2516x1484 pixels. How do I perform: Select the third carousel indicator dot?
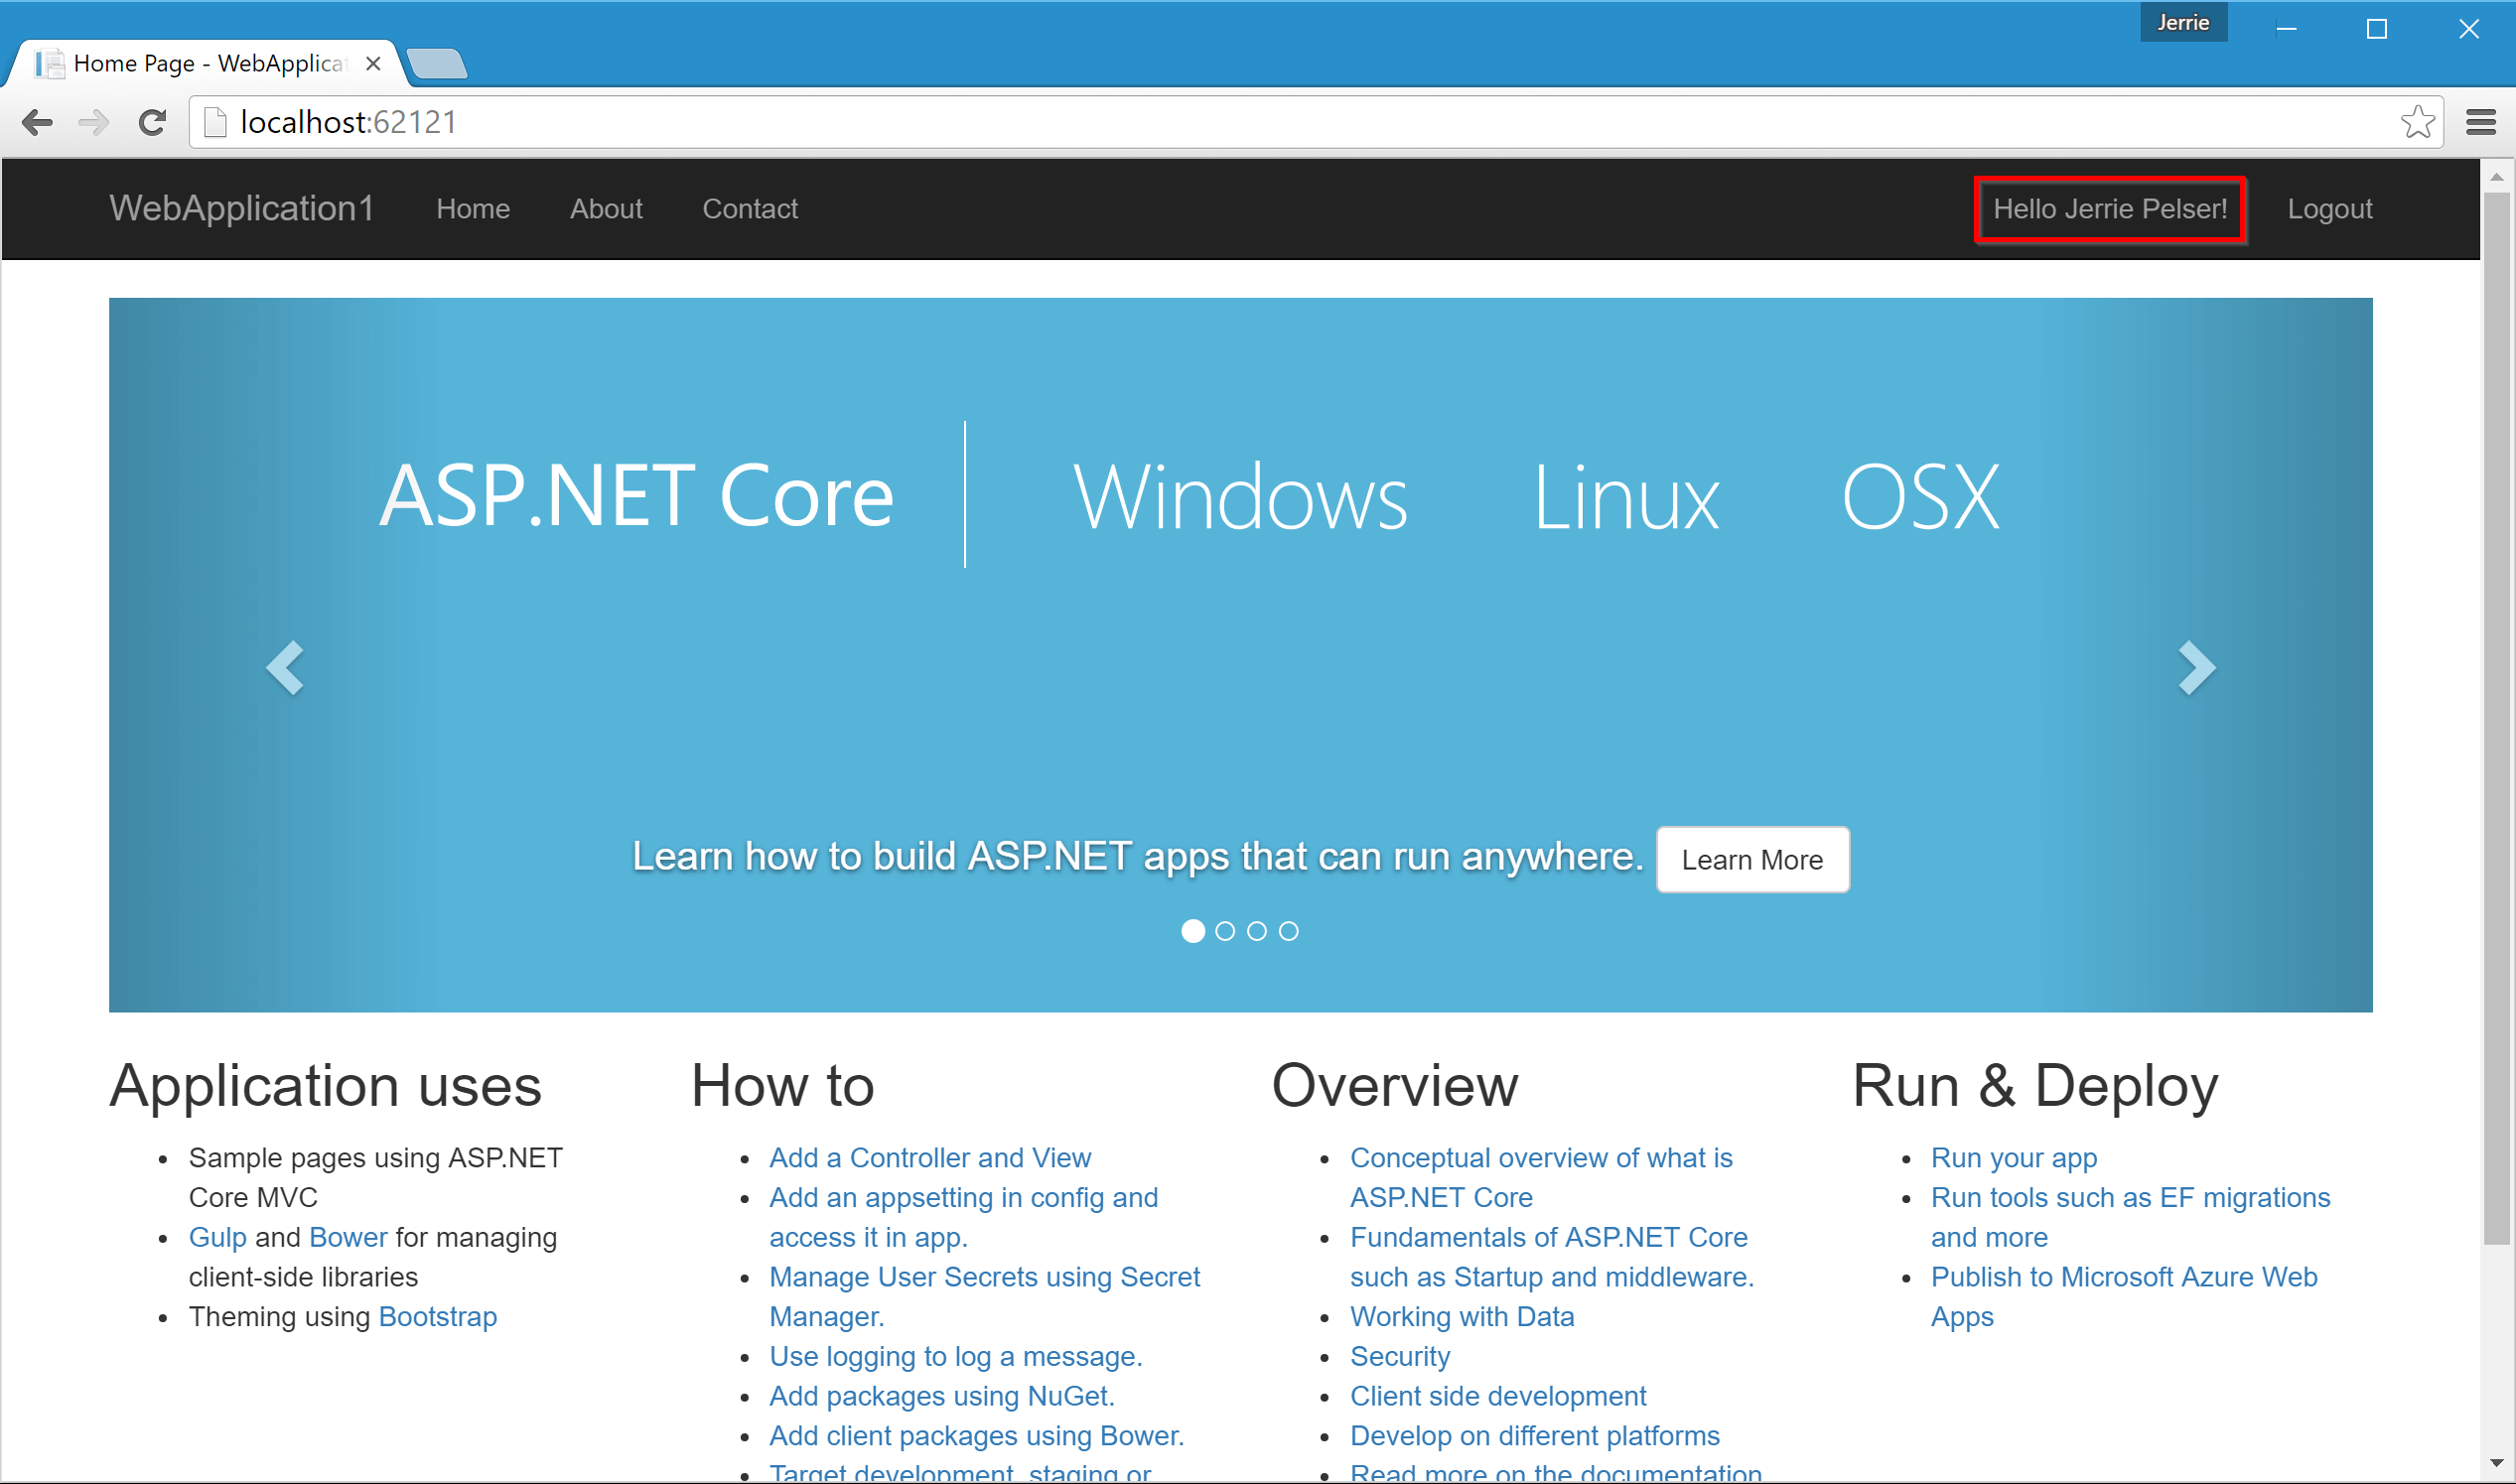point(1257,931)
